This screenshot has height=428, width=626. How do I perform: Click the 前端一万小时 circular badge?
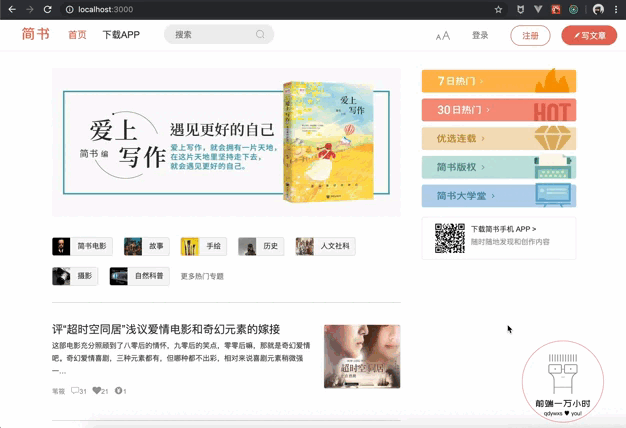(563, 381)
